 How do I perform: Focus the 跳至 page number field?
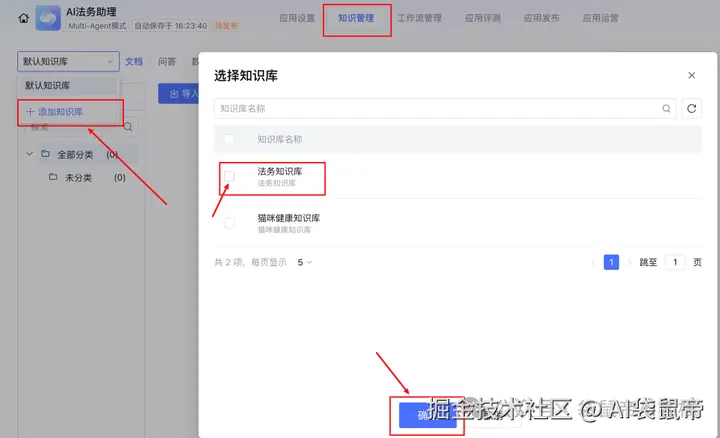[x=675, y=262]
